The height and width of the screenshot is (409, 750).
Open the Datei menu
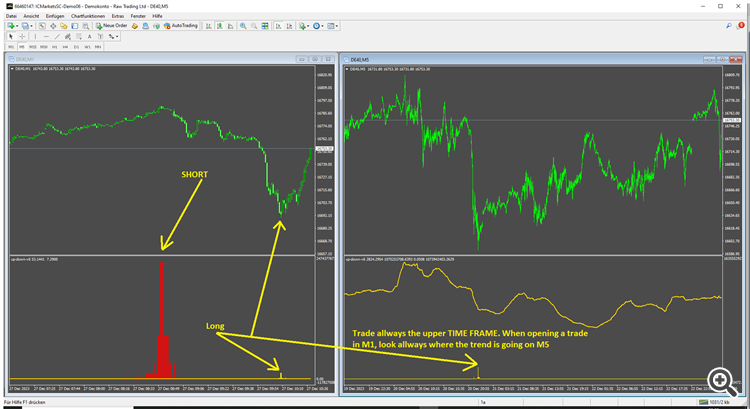(x=11, y=16)
